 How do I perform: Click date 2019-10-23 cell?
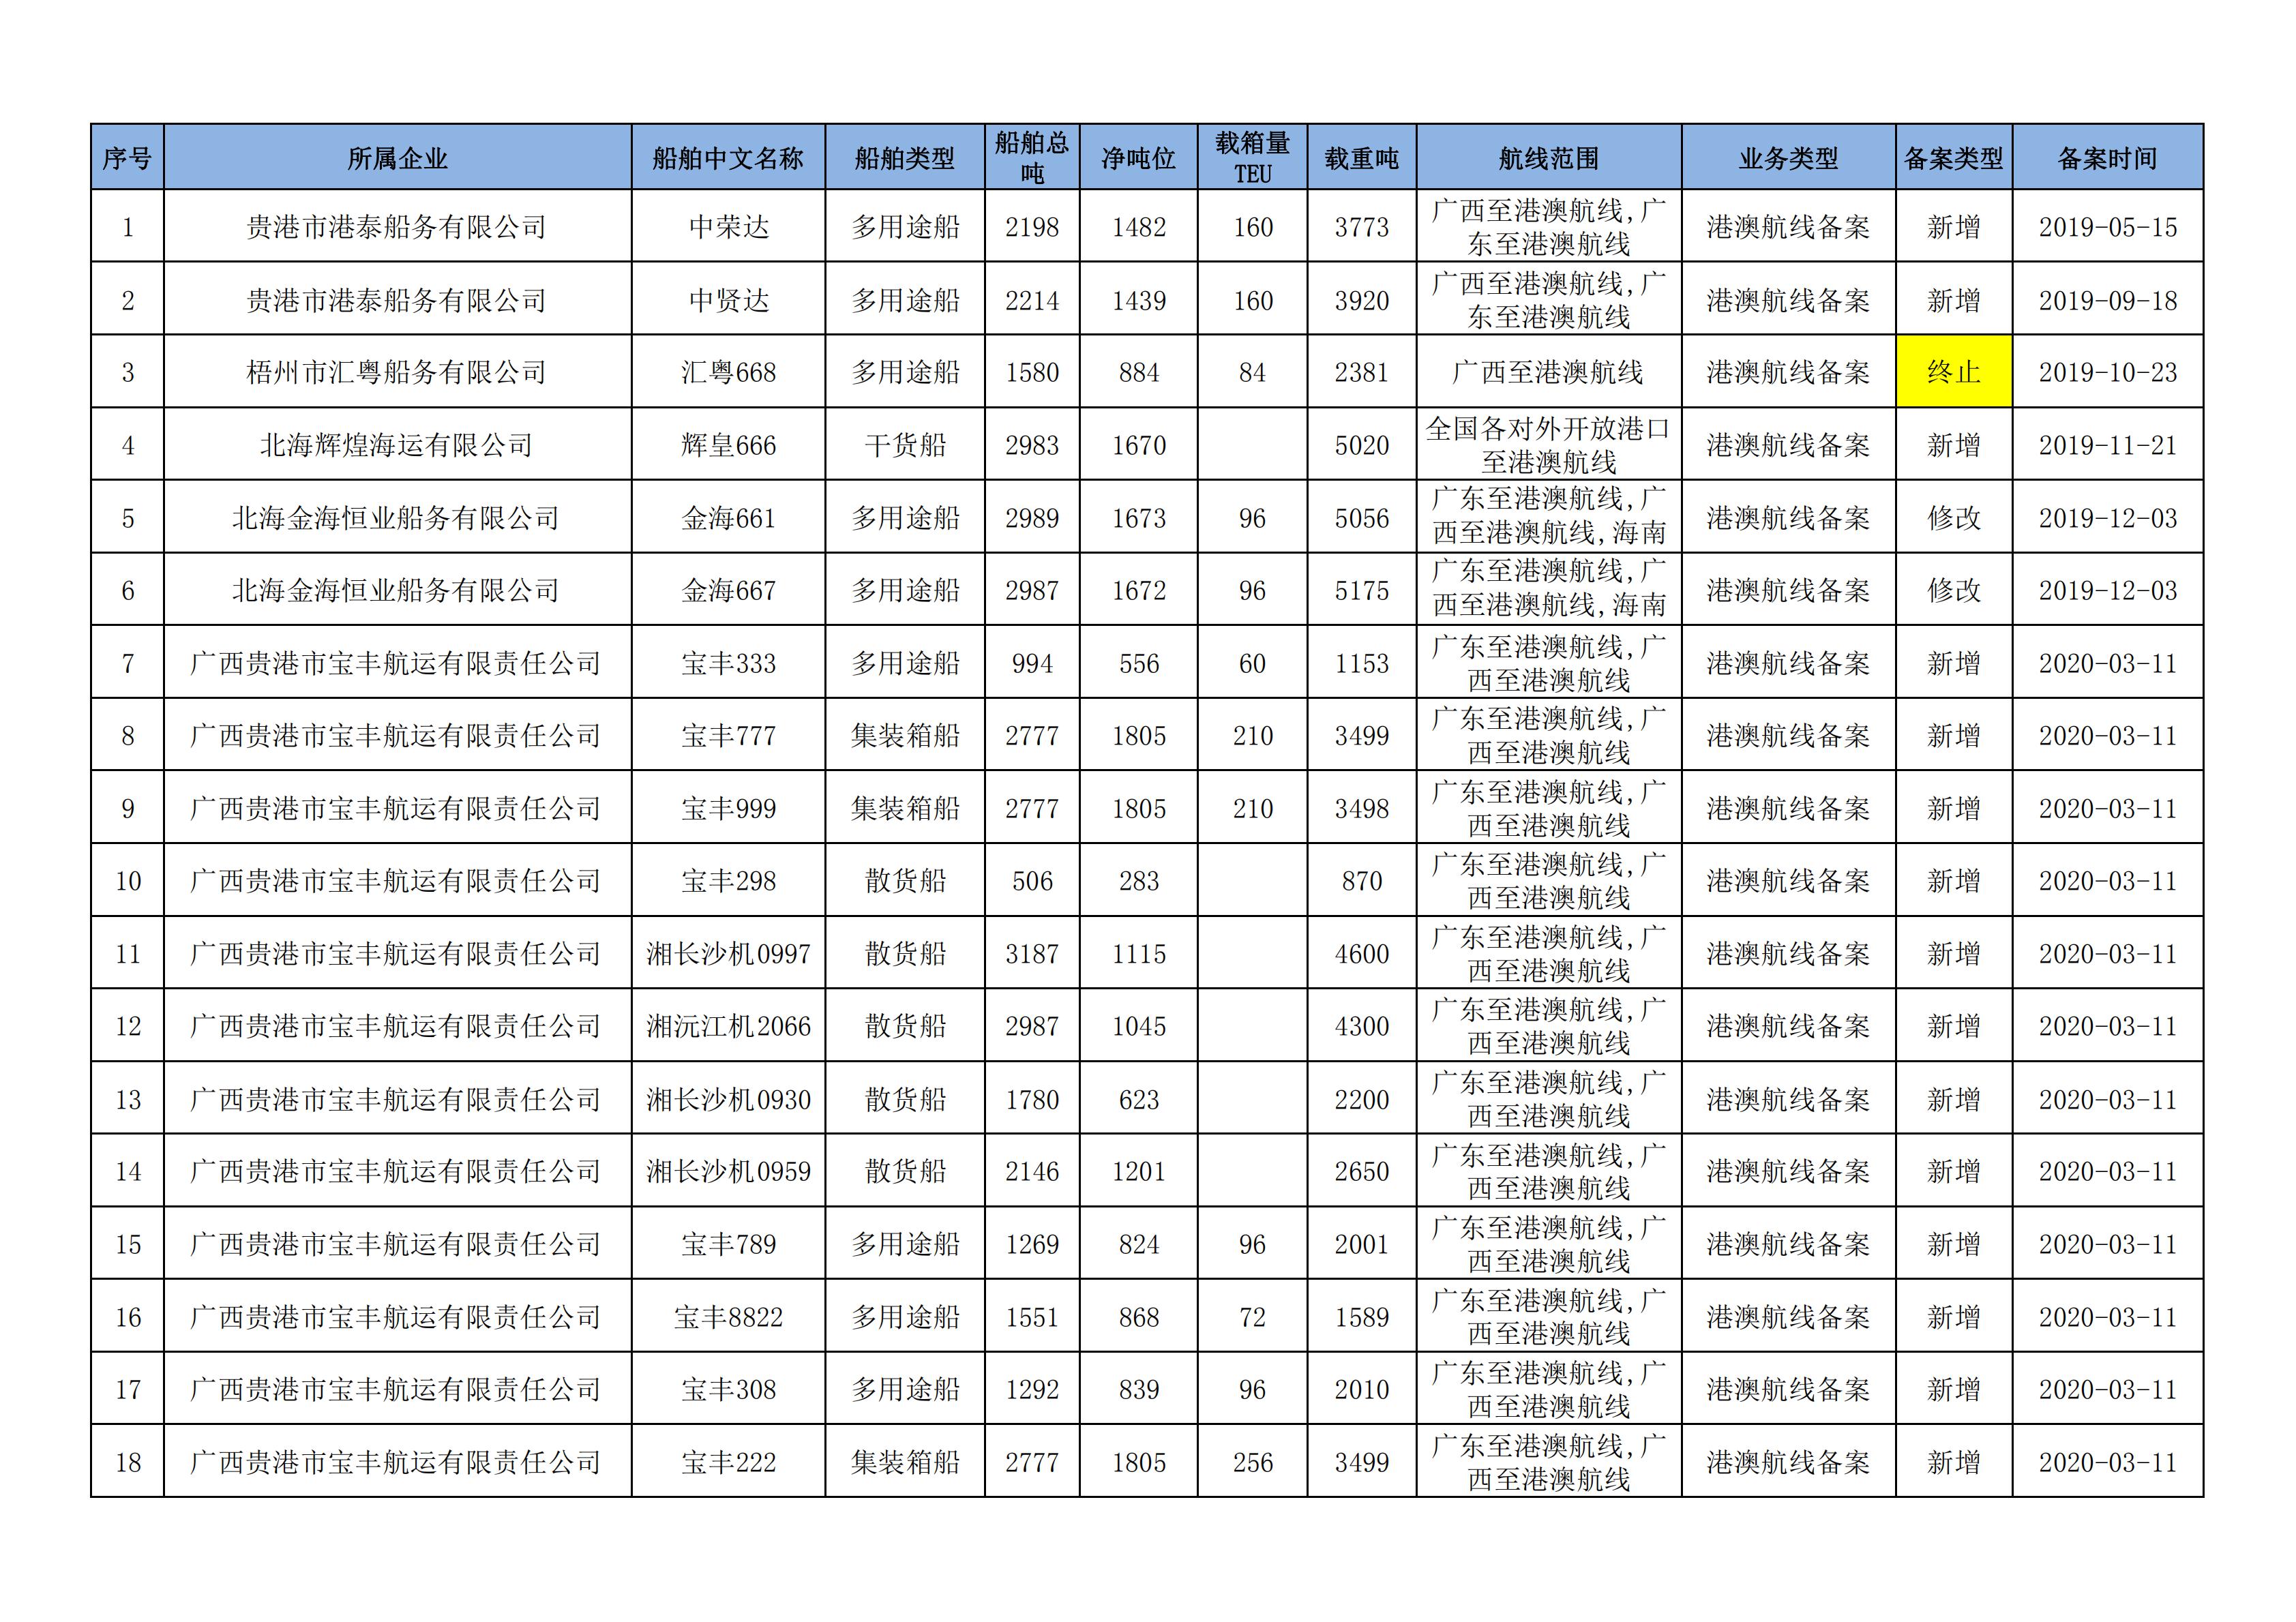click(x=2107, y=372)
